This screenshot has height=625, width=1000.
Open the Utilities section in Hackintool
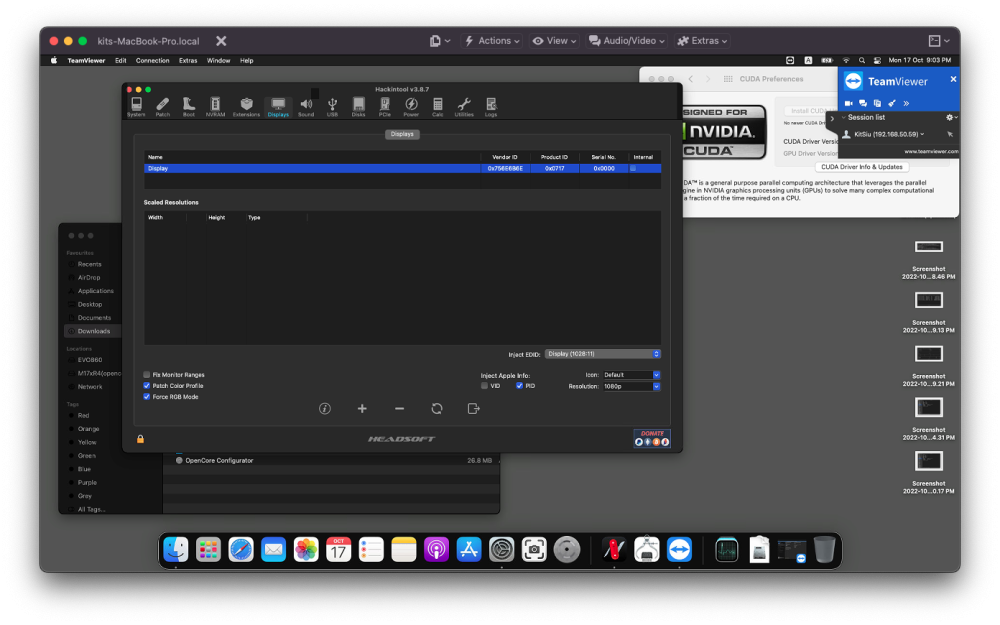pyautogui.click(x=464, y=107)
